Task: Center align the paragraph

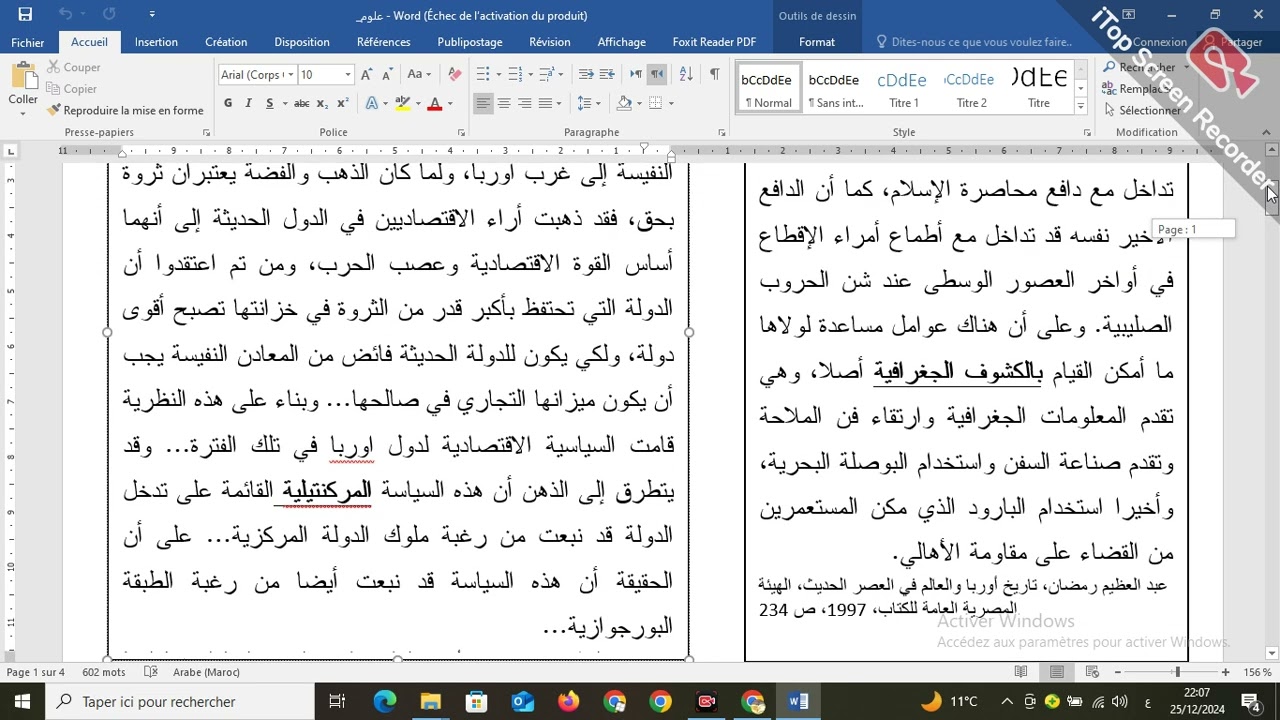Action: point(504,103)
